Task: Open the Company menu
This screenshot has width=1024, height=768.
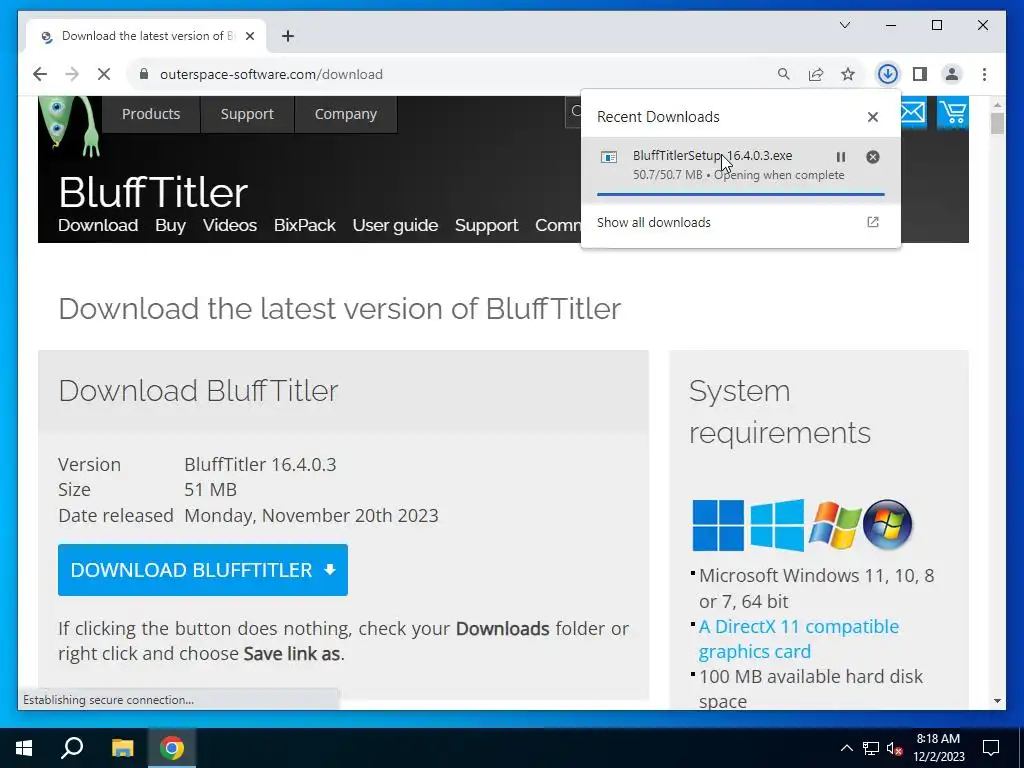Action: (x=345, y=114)
